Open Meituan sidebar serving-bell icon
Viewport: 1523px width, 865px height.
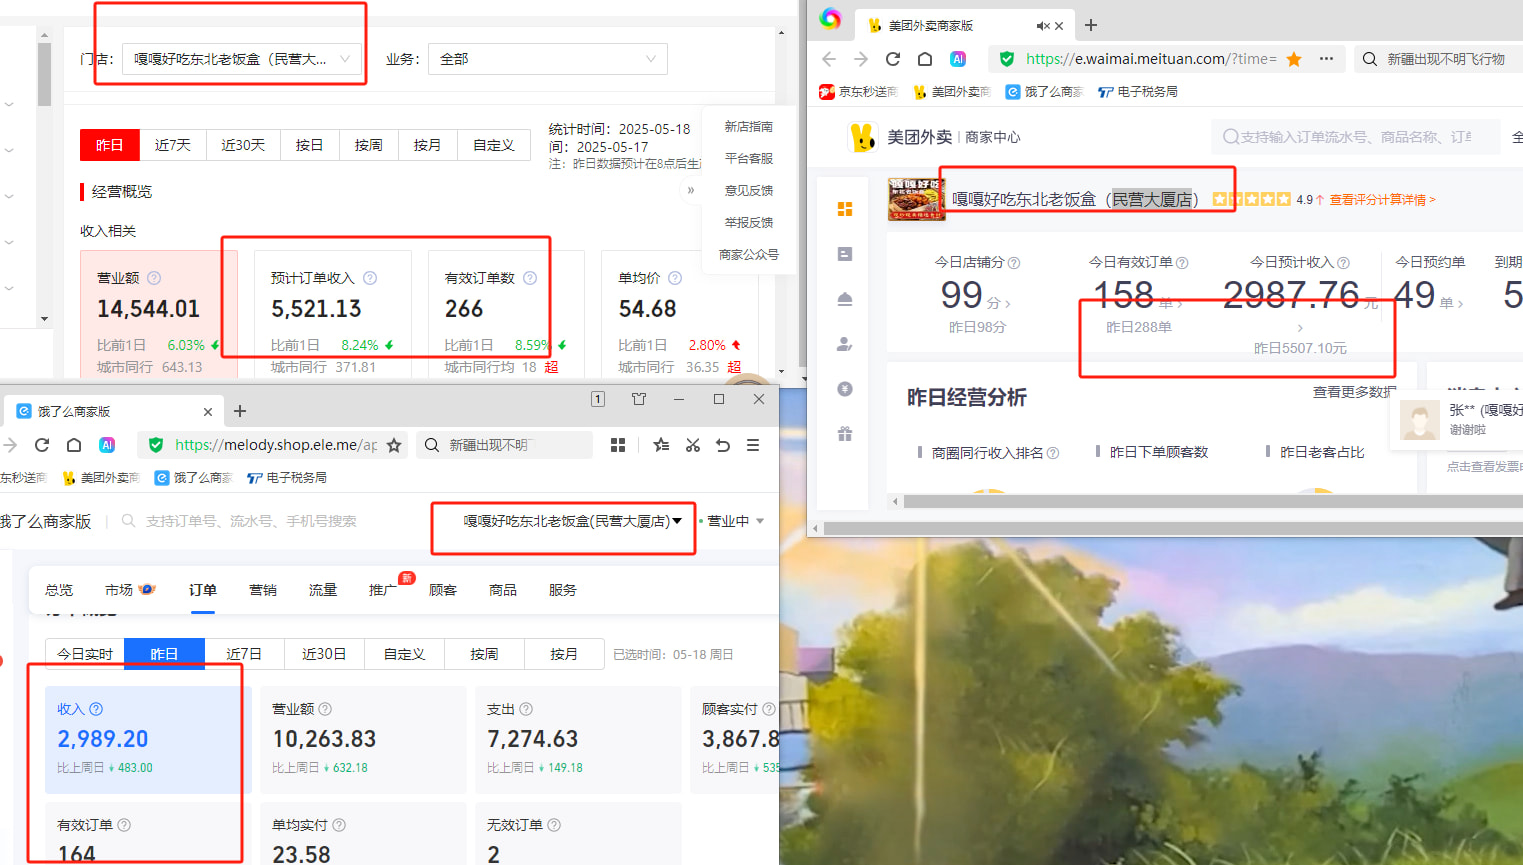coord(845,299)
